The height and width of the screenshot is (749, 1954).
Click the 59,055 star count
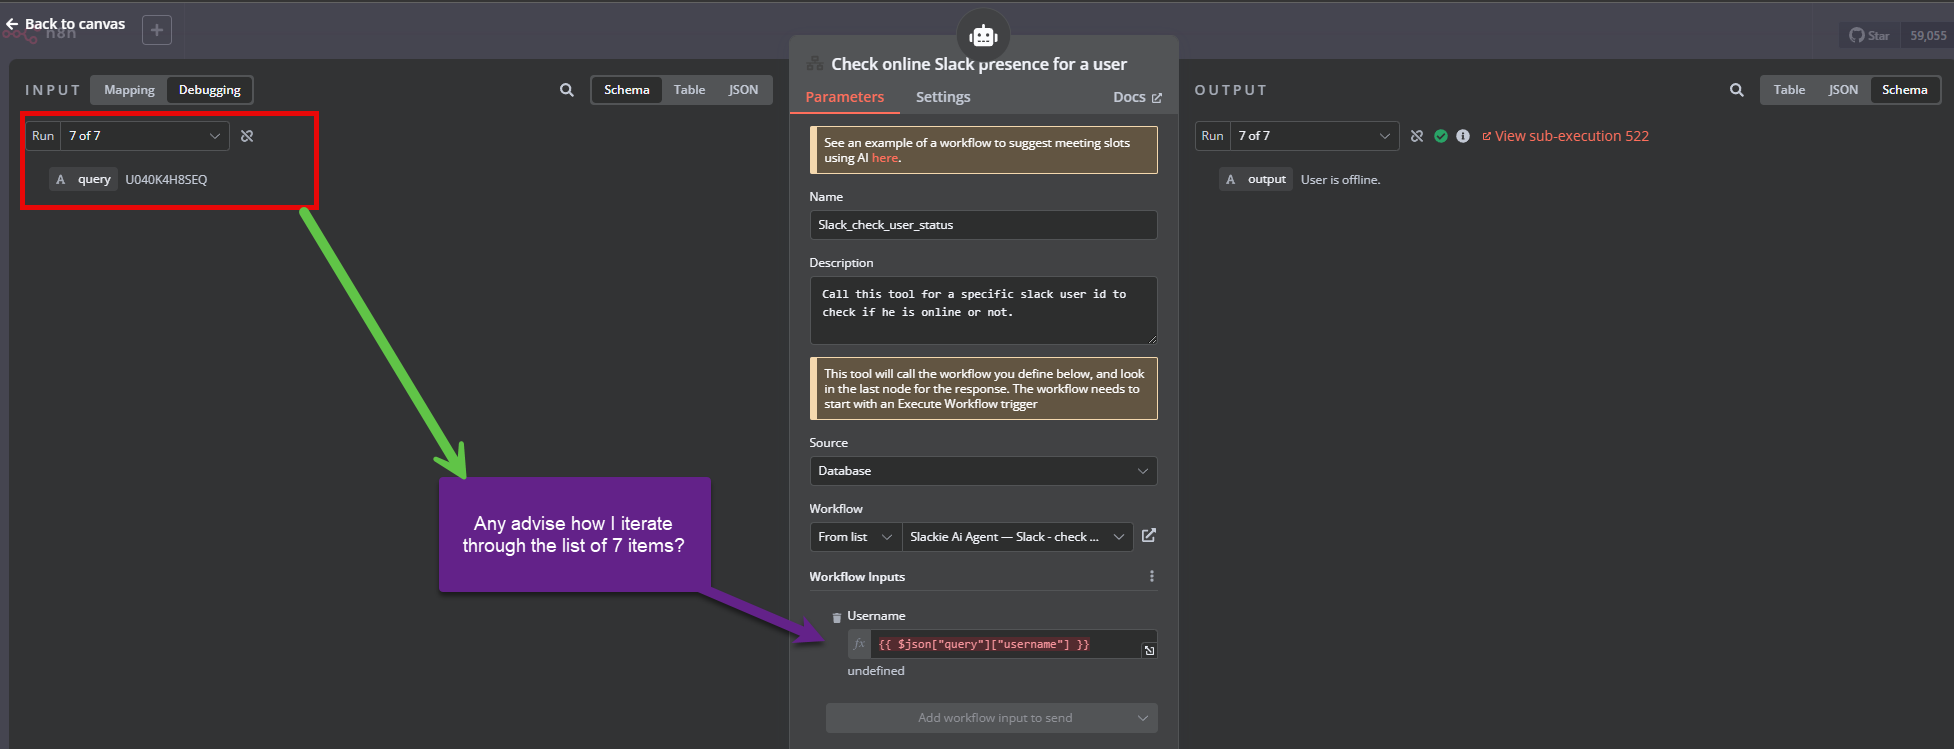click(x=1927, y=36)
